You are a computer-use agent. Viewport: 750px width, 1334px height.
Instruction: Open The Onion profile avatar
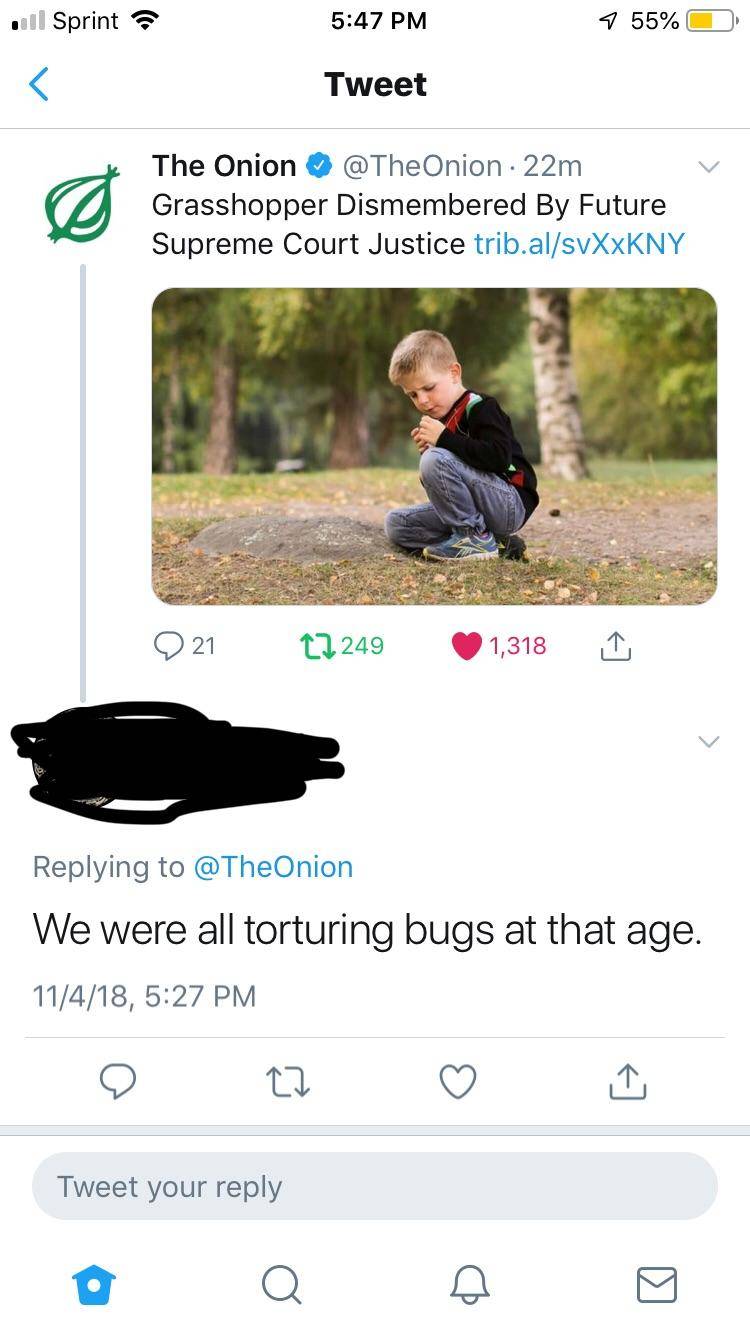point(82,201)
